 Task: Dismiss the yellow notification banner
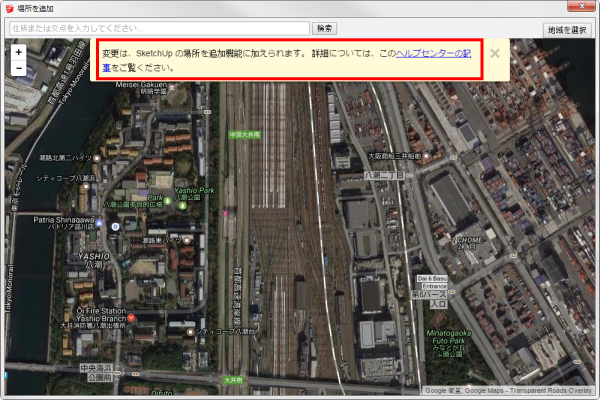pos(495,53)
